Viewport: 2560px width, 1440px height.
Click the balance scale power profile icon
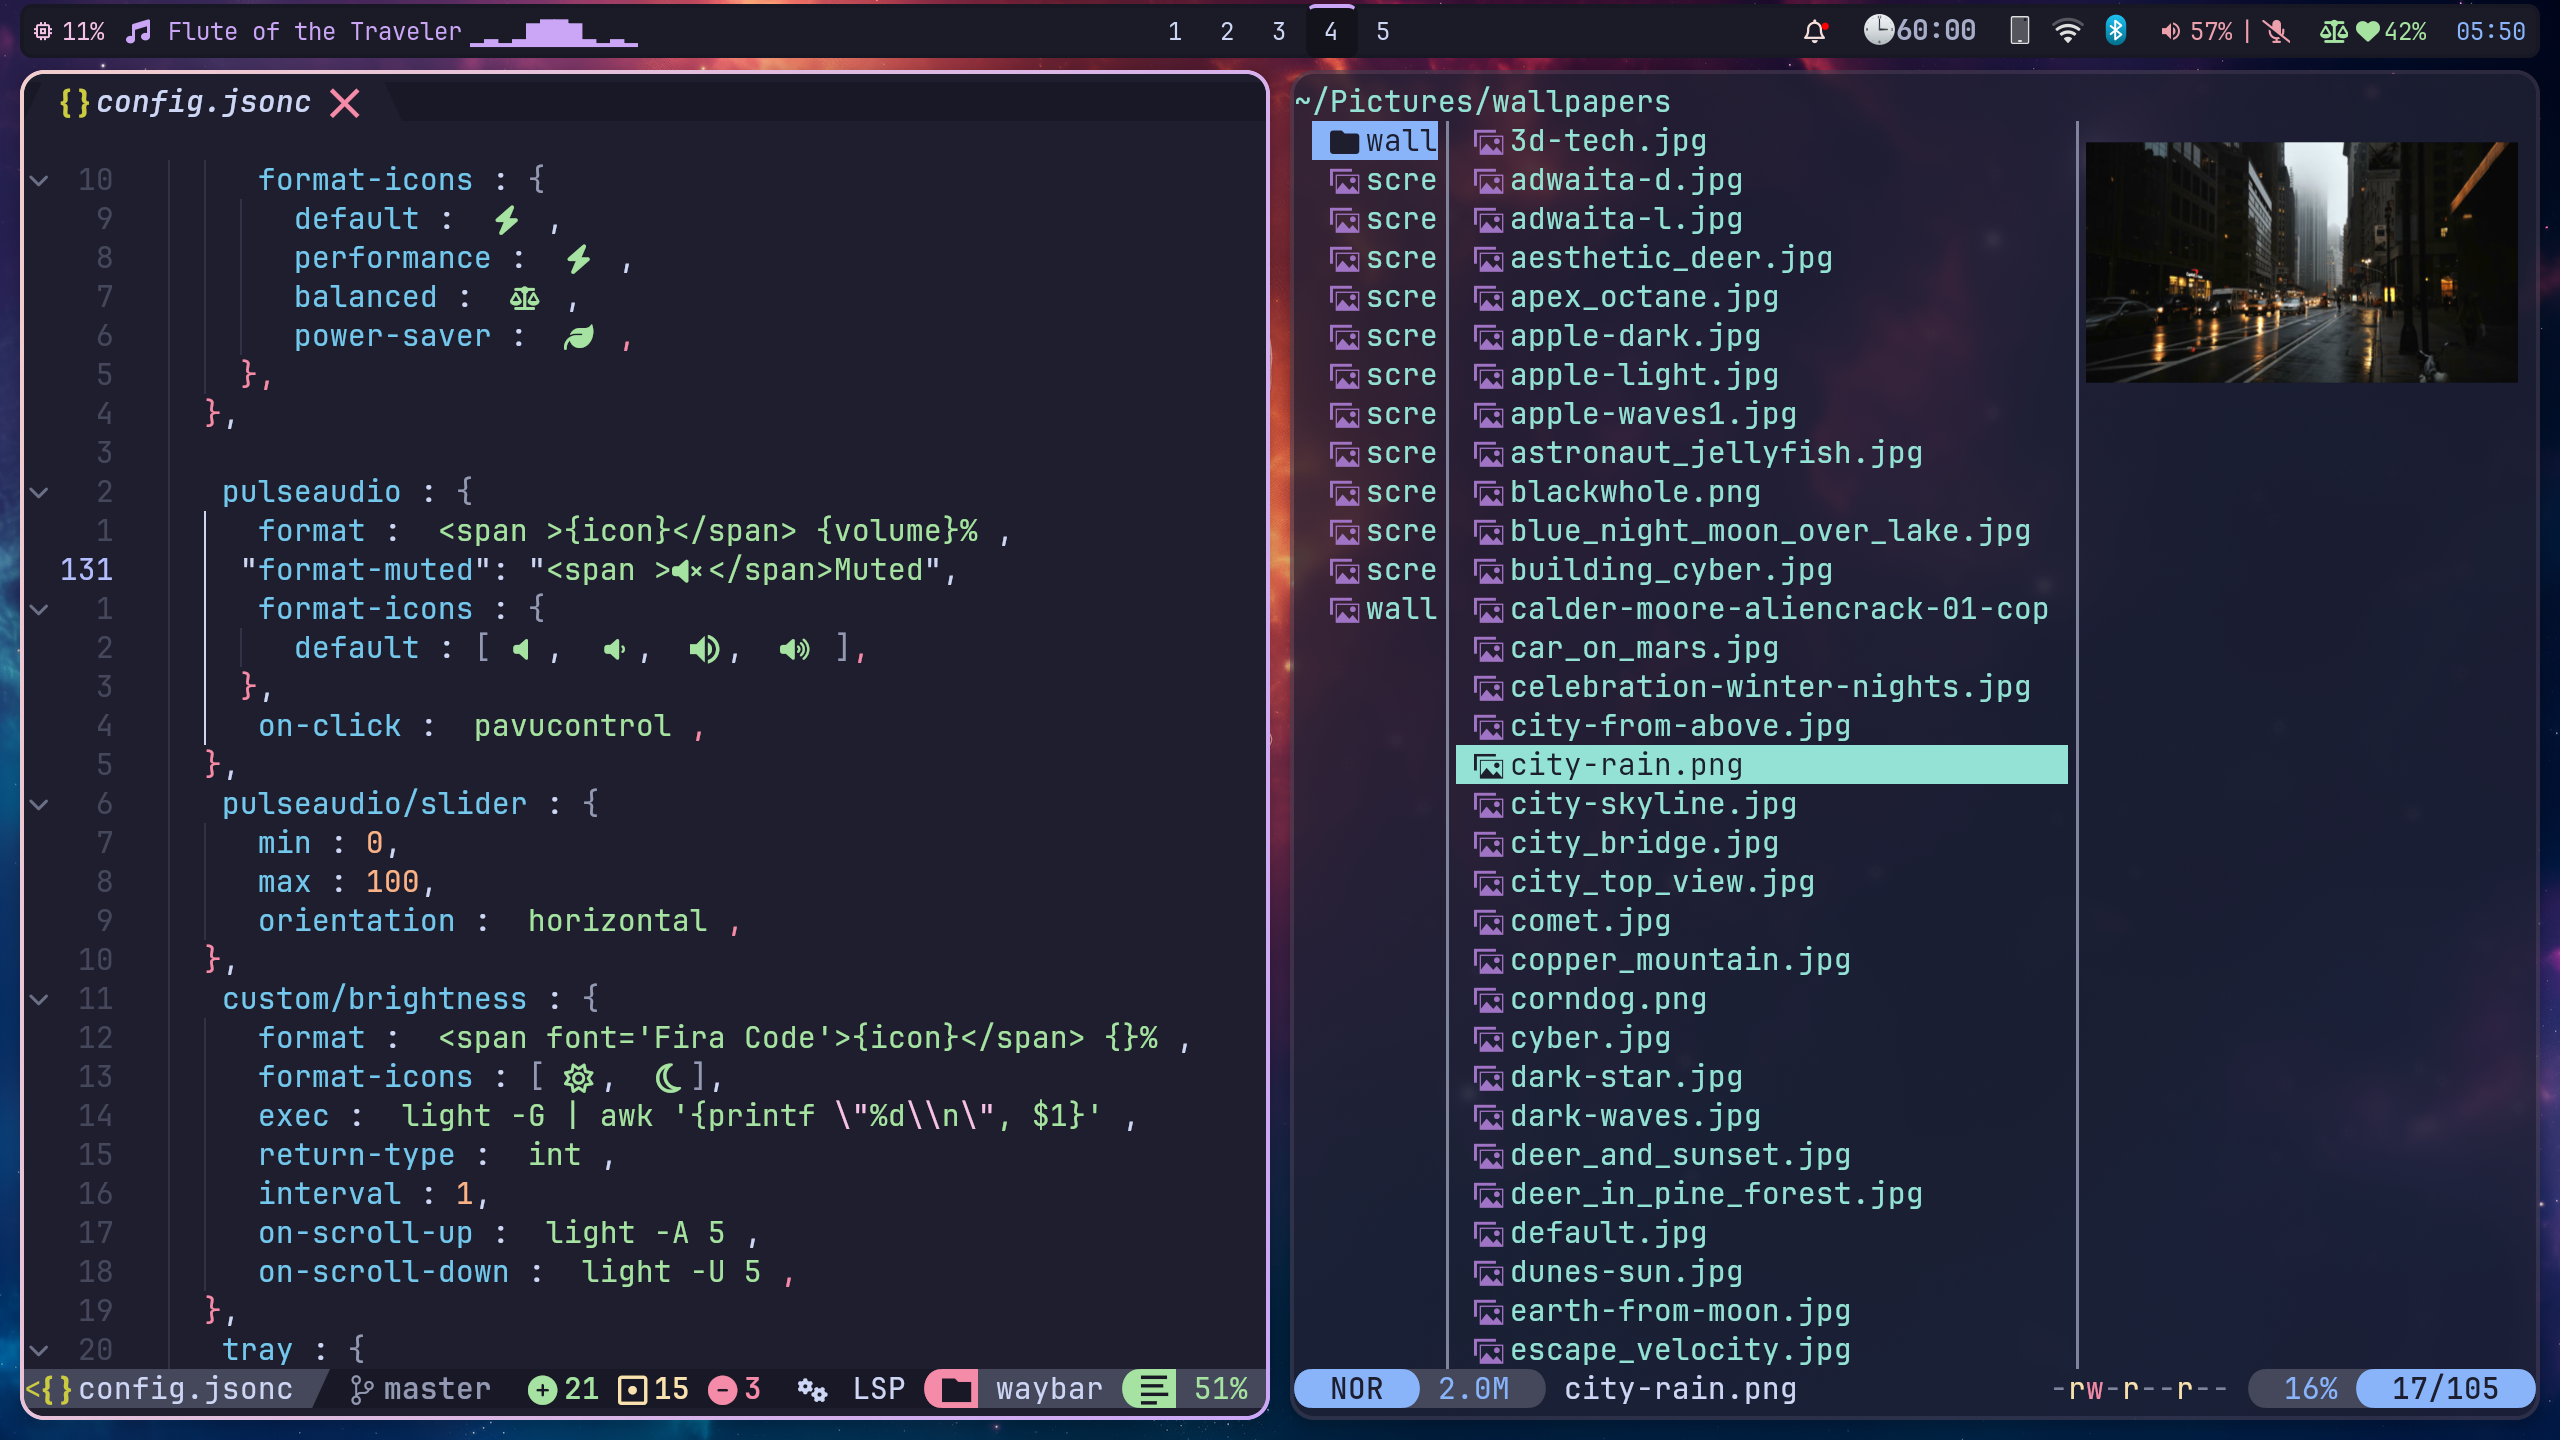pyautogui.click(x=2333, y=32)
